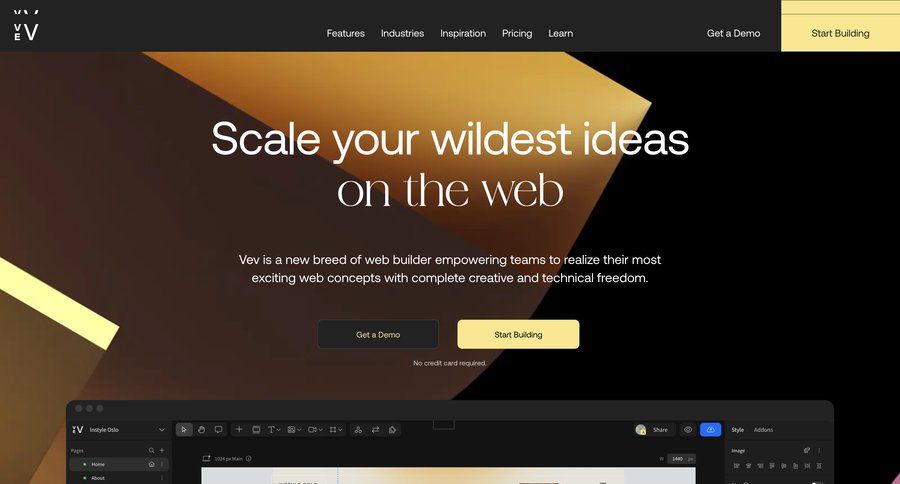The height and width of the screenshot is (484, 900).
Task: Click the width 1440 input field
Action: pos(681,459)
